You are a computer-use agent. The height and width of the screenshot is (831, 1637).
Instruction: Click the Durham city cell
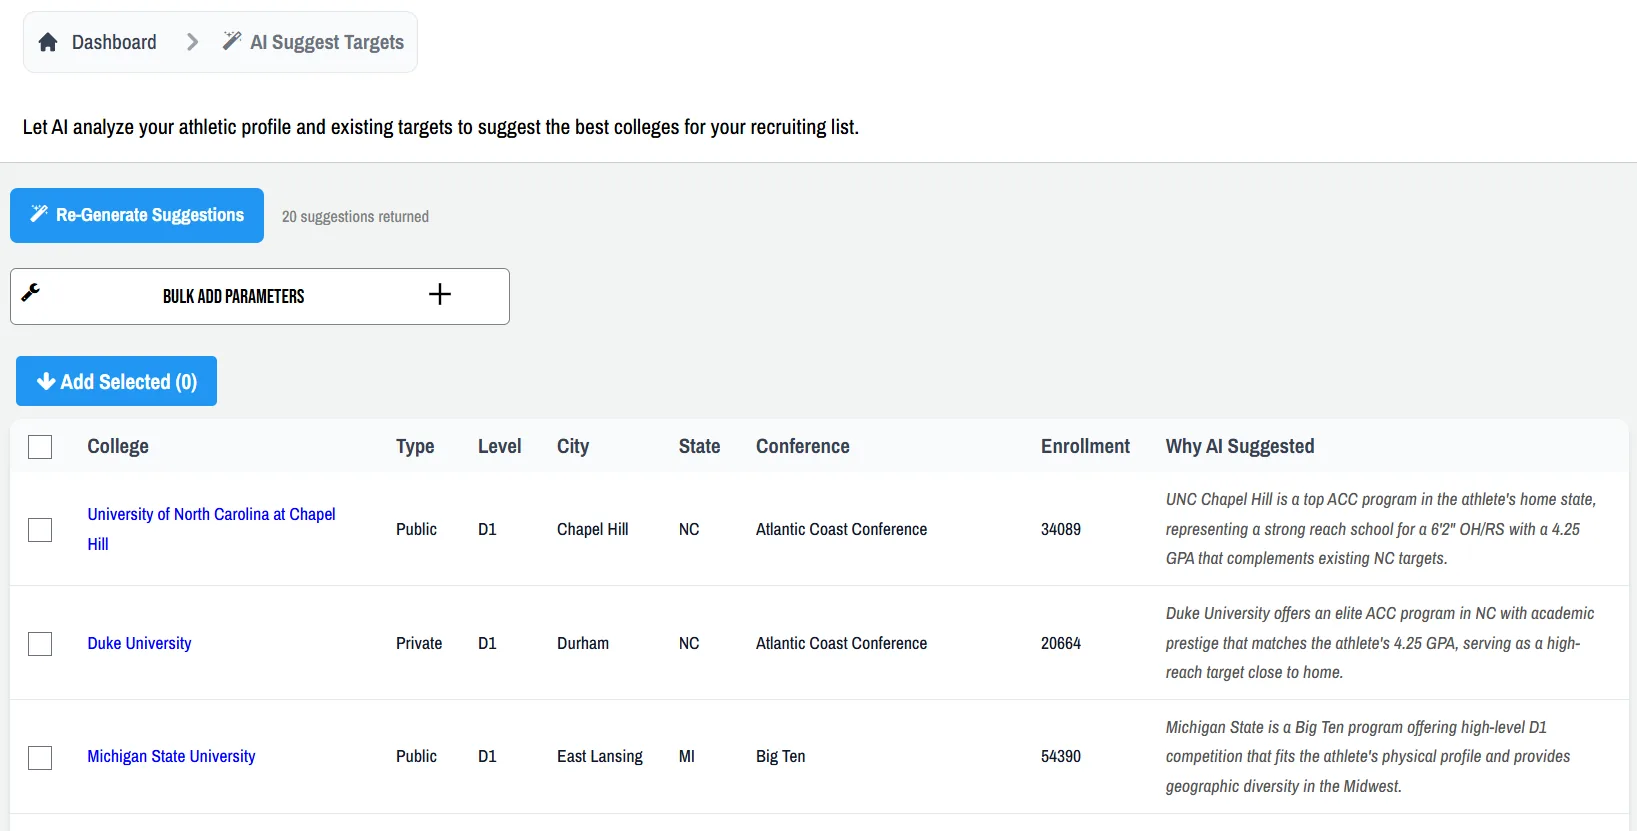click(x=583, y=643)
